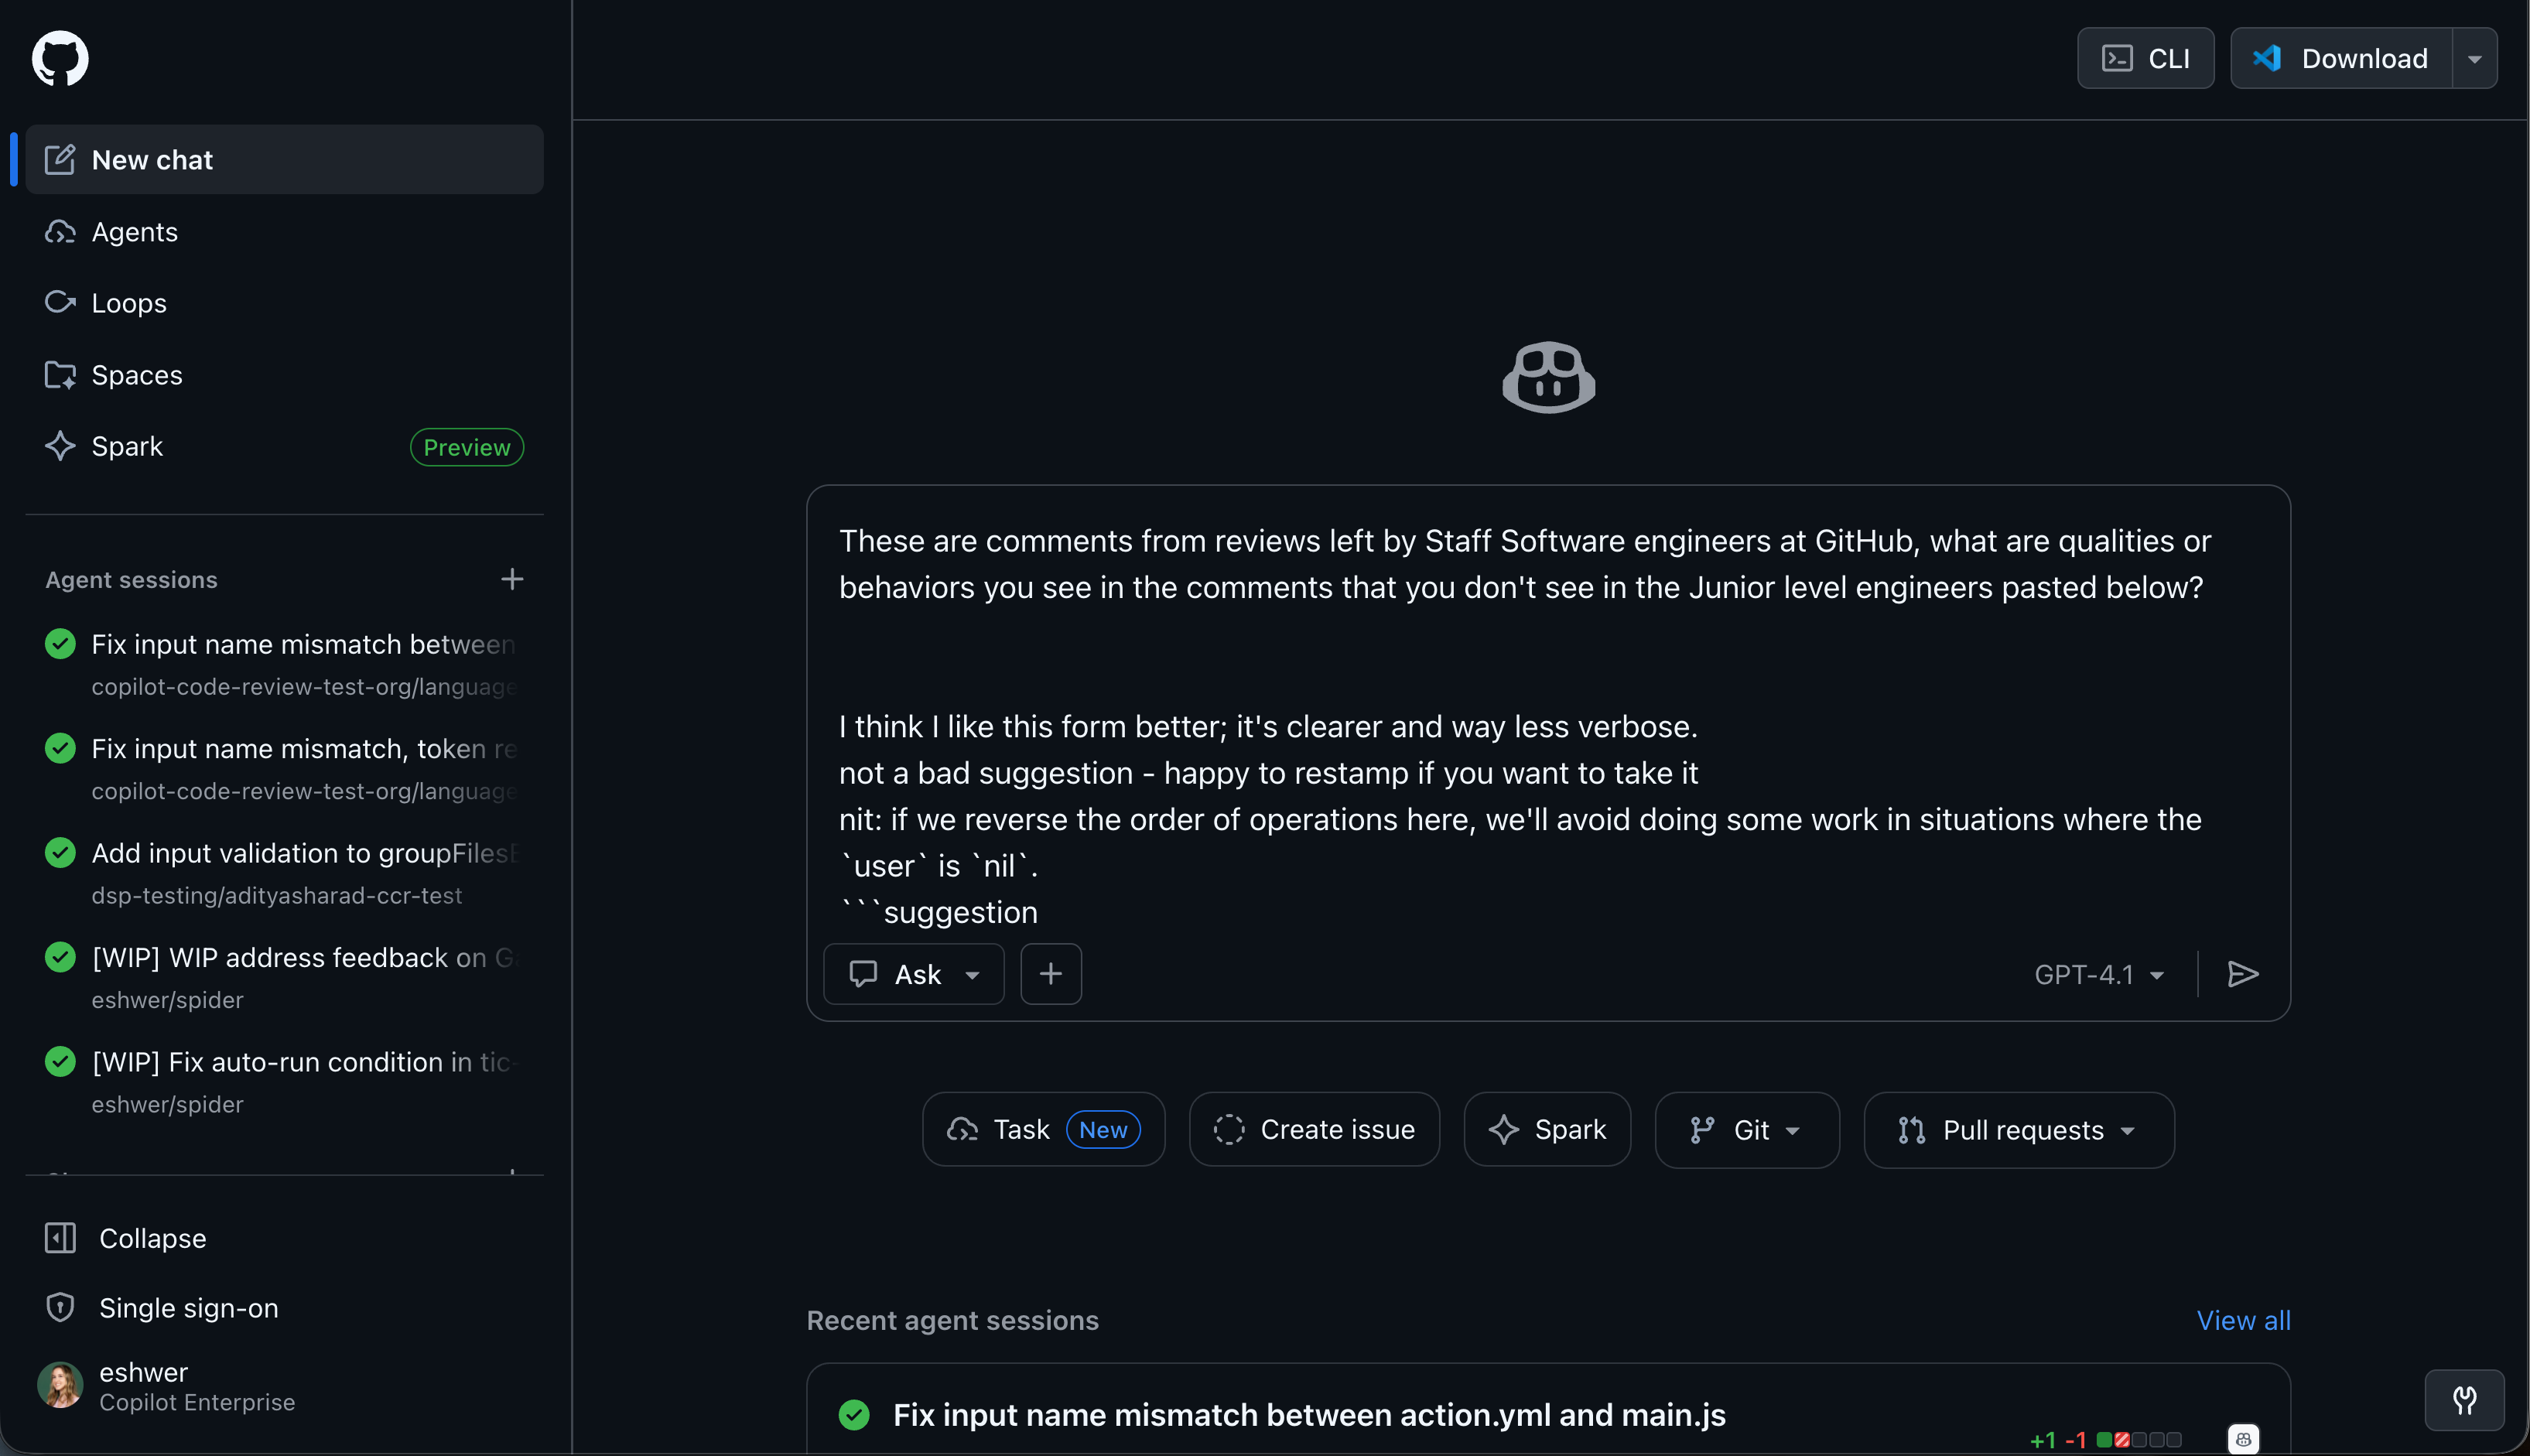Click the GitHub logo icon
This screenshot has width=2530, height=1456.
[60, 58]
